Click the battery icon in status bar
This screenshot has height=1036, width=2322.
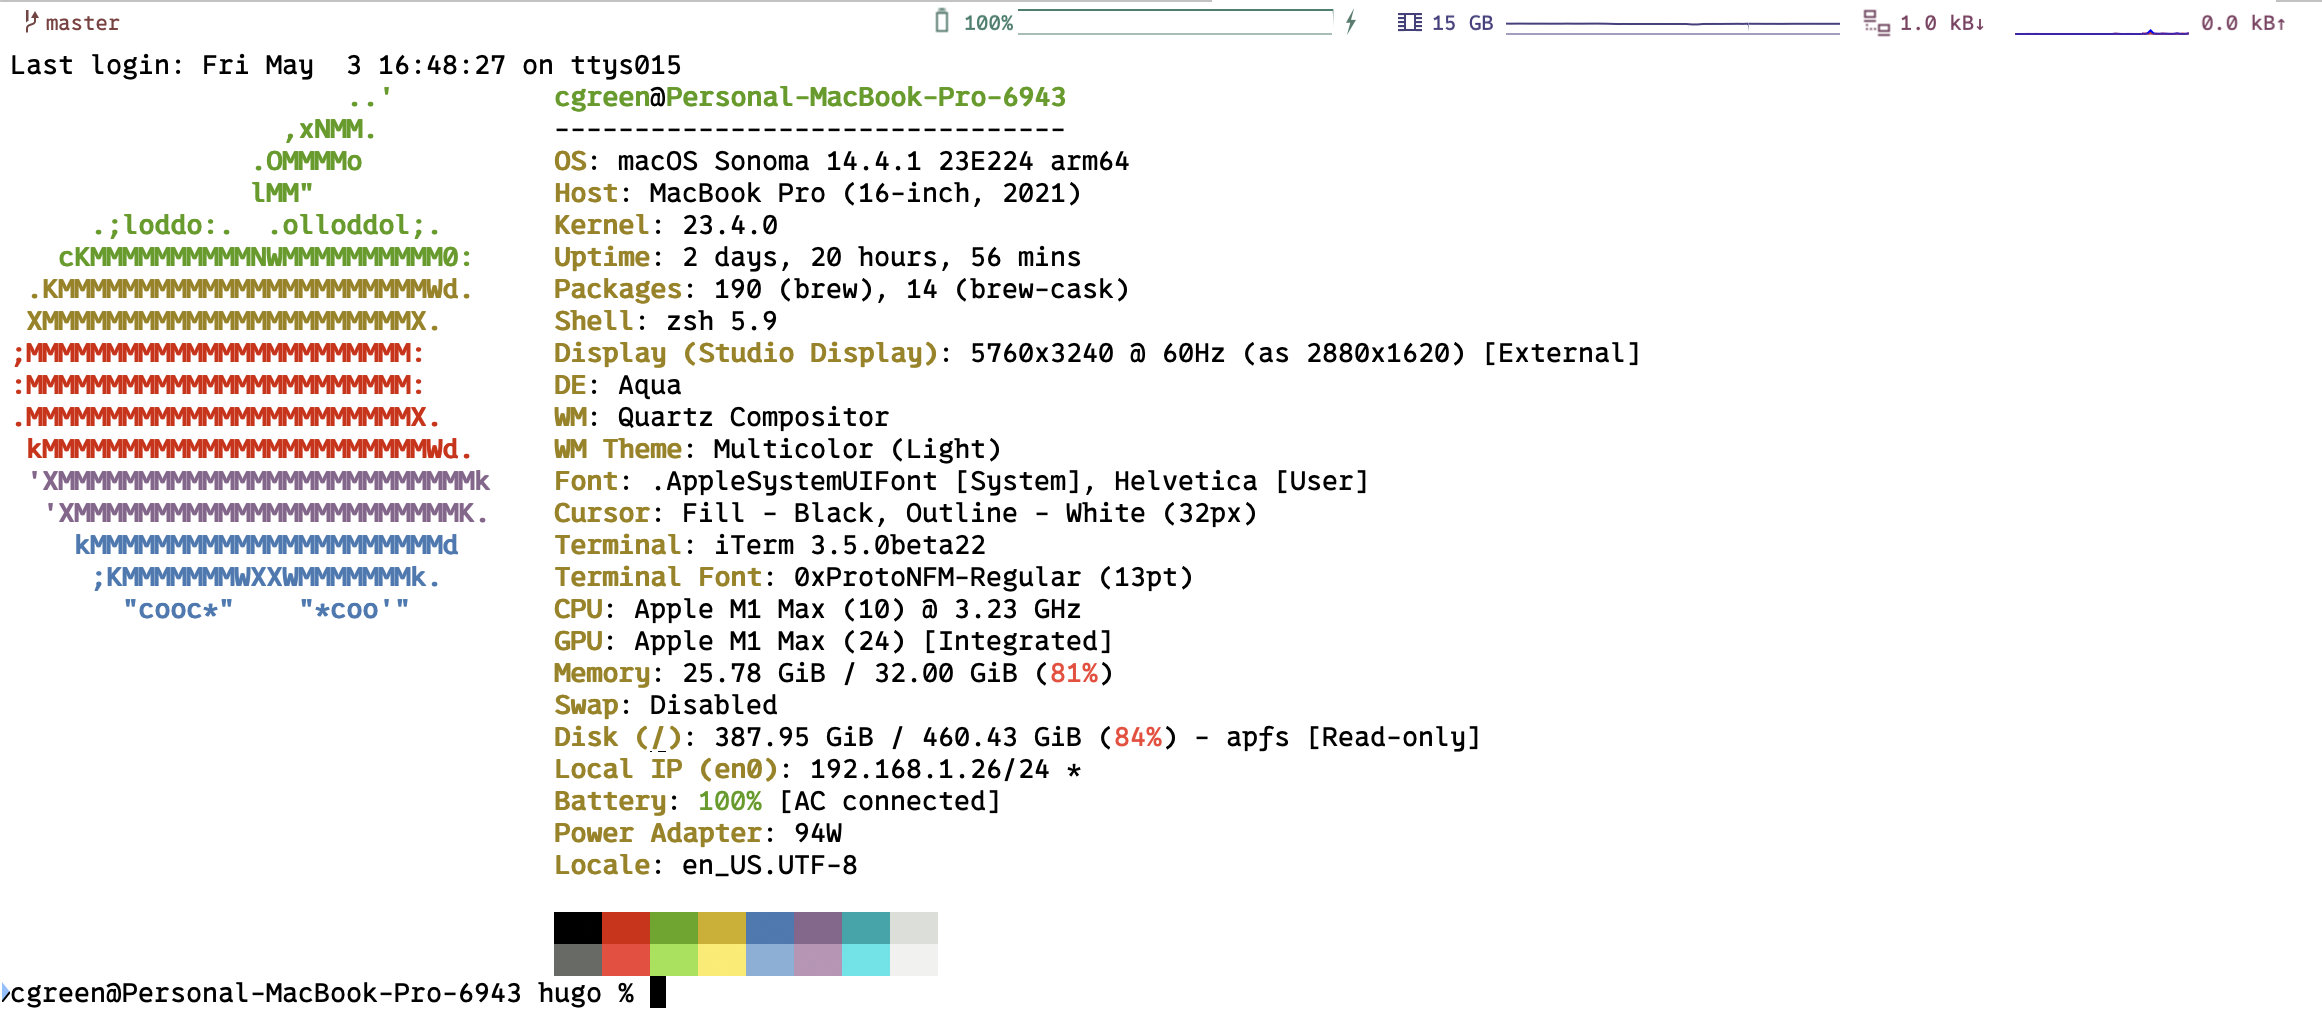click(941, 21)
